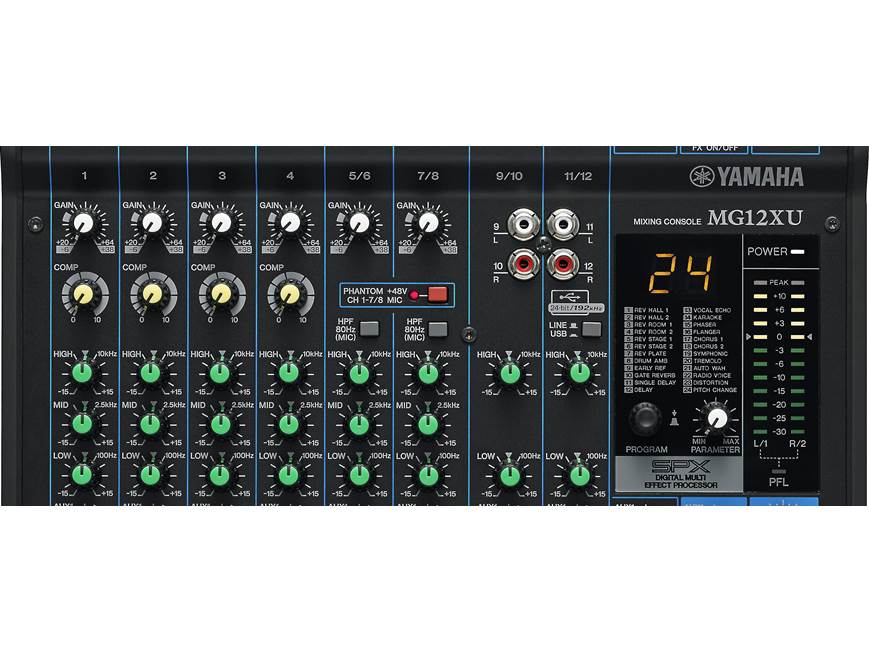Adjust the COMP knob on channel 2
The height and width of the screenshot is (652, 869).
click(152, 295)
